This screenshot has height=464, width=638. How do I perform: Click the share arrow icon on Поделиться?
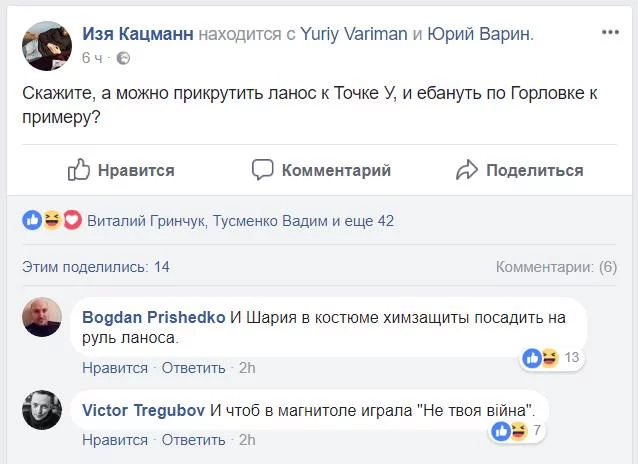[466, 170]
